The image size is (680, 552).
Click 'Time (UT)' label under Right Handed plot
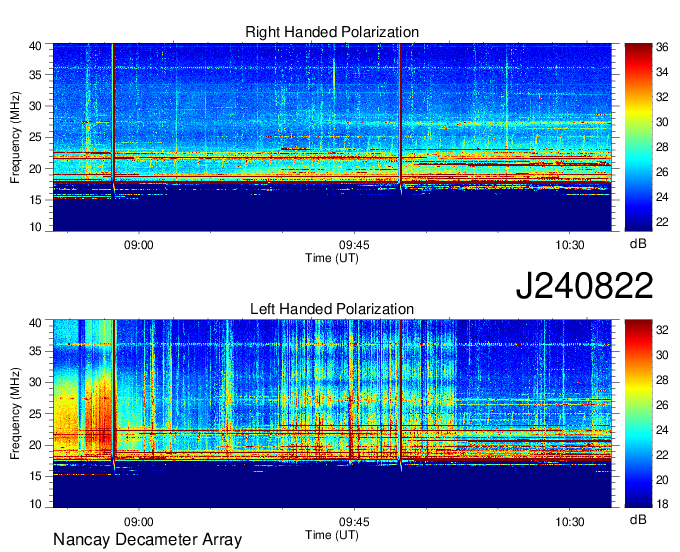click(332, 258)
